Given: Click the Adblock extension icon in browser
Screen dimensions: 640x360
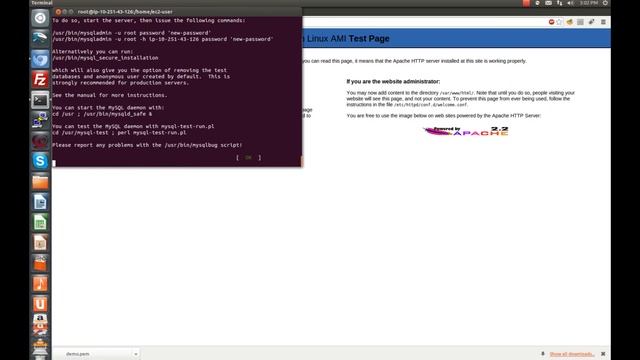Looking at the screenshot, I should [551, 22].
